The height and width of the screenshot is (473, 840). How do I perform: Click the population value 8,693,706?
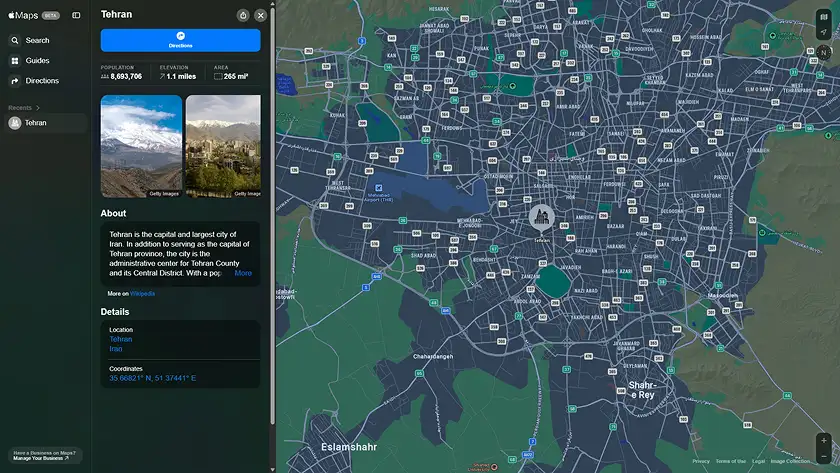click(126, 77)
